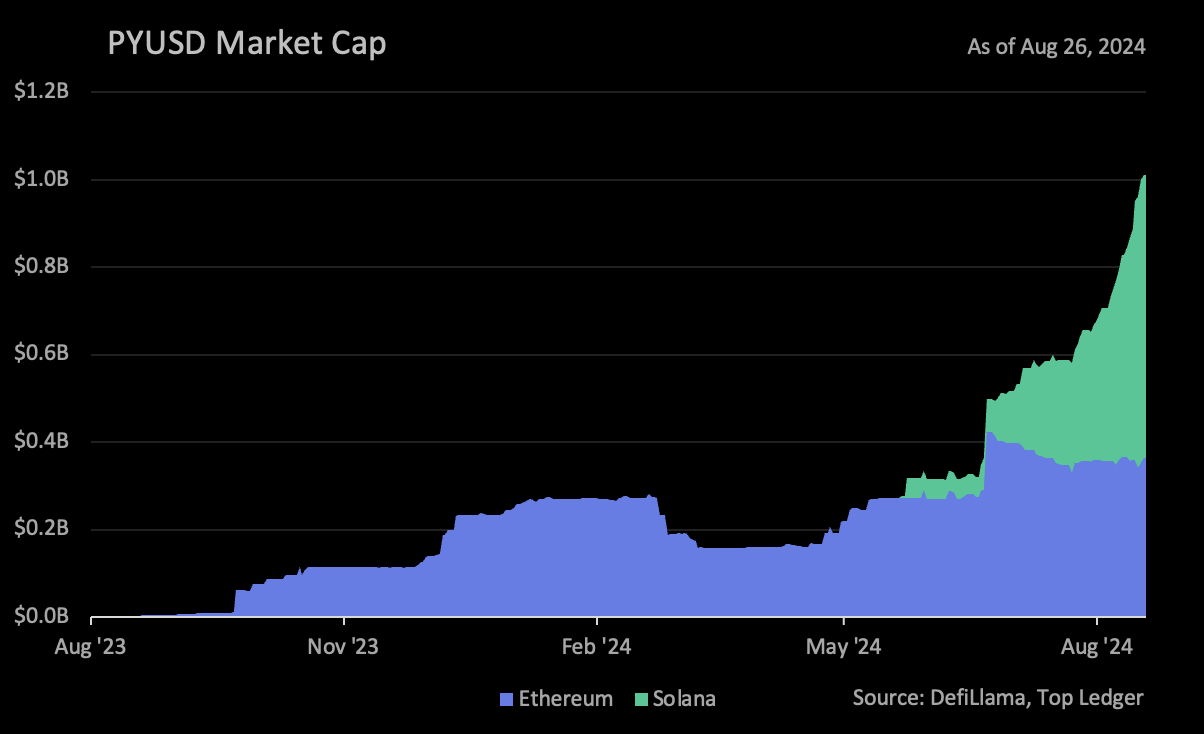Screen dimensions: 1204x734
Task: Click the Aug '23 x-axis label
Action: pyautogui.click(x=90, y=648)
